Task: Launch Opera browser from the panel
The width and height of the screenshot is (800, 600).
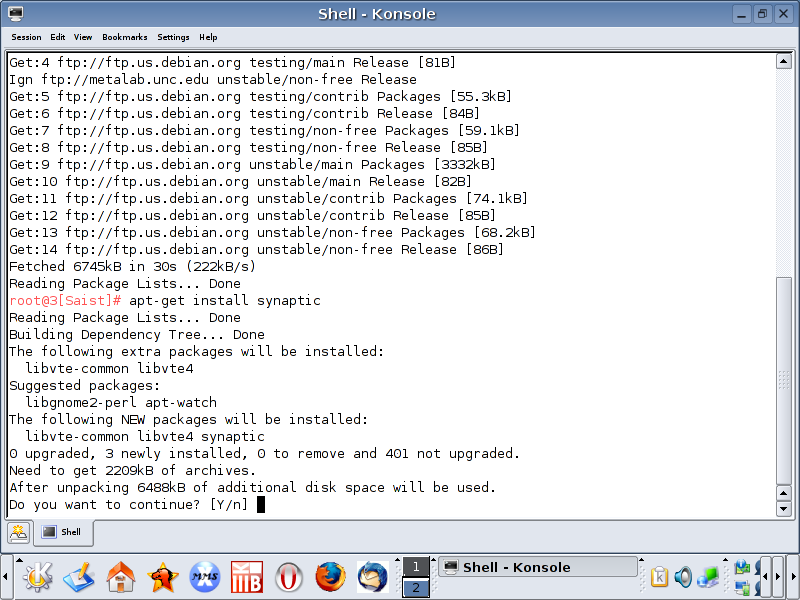Action: (x=289, y=577)
